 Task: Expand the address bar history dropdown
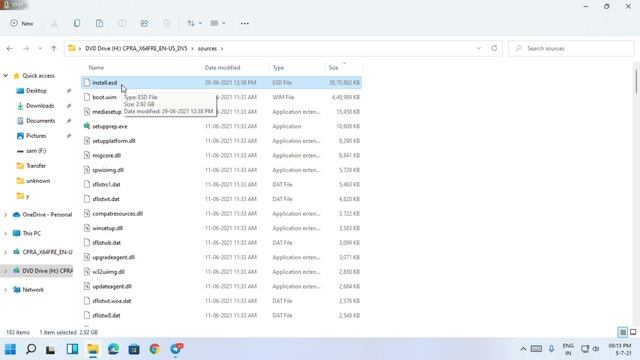[478, 48]
